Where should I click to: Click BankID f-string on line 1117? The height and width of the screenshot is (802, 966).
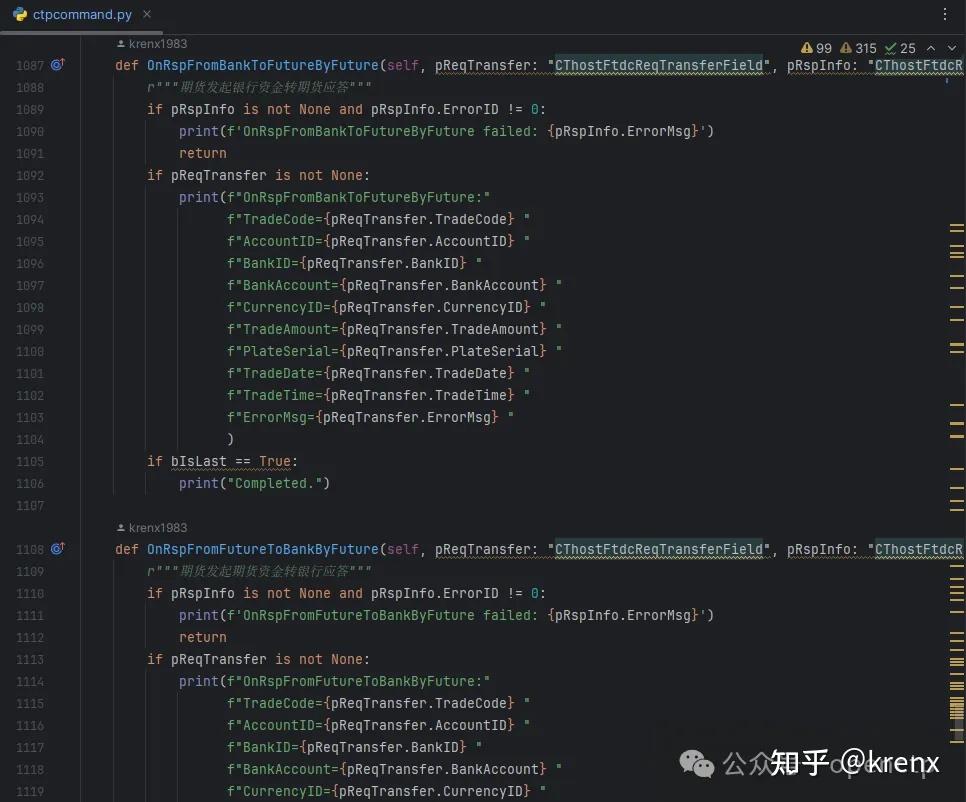(x=354, y=747)
